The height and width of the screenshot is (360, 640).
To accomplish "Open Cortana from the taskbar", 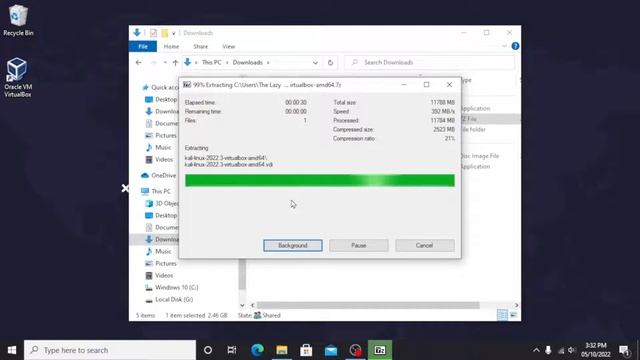I will click(208, 350).
